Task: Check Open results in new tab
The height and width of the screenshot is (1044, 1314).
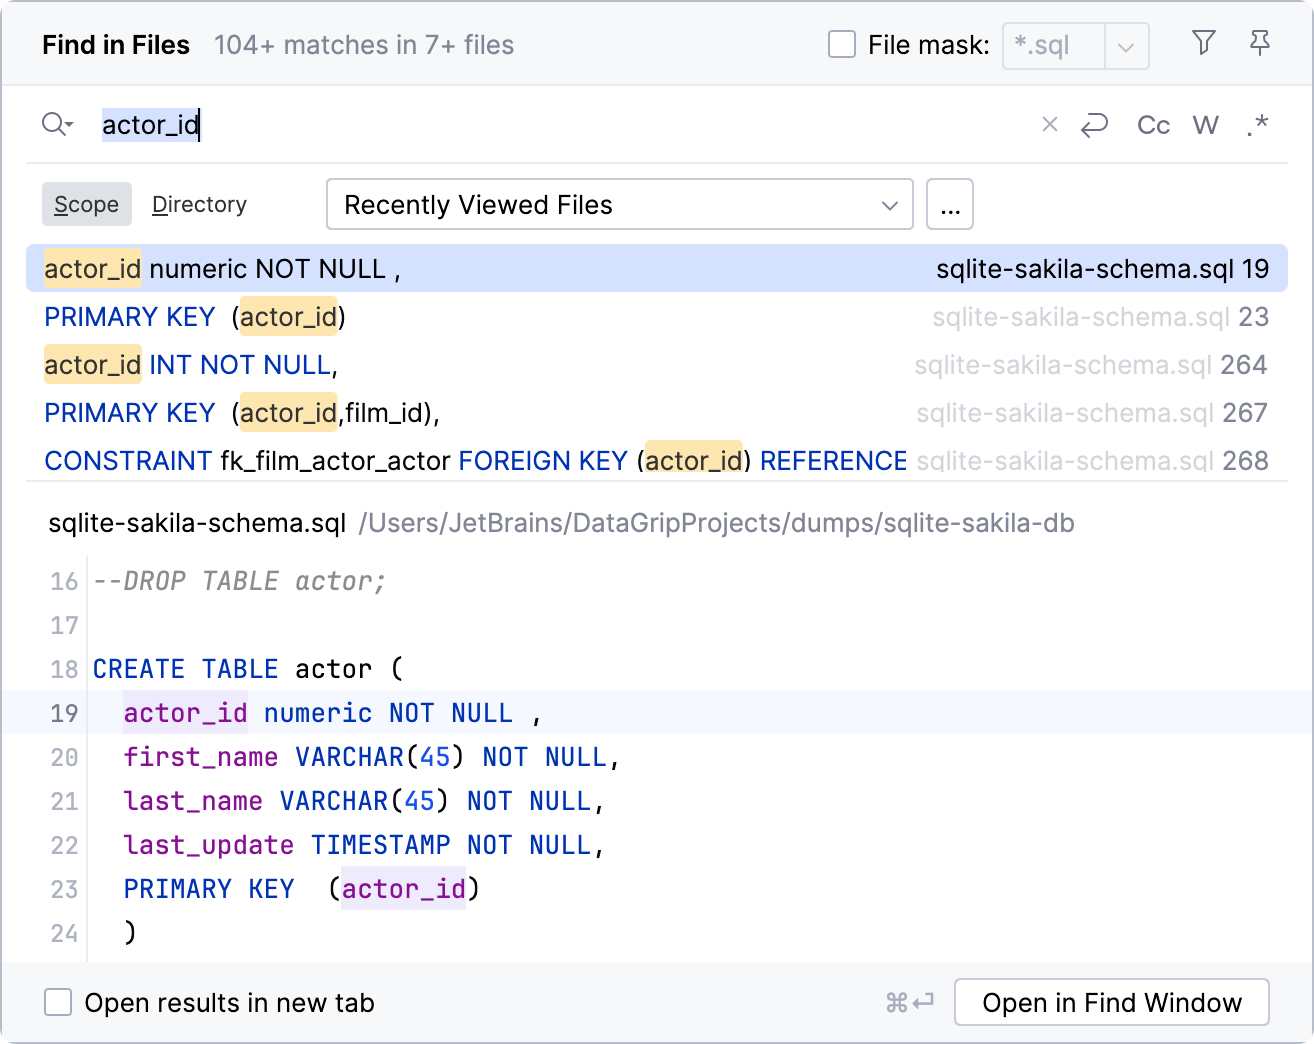Action: pos(58,1002)
